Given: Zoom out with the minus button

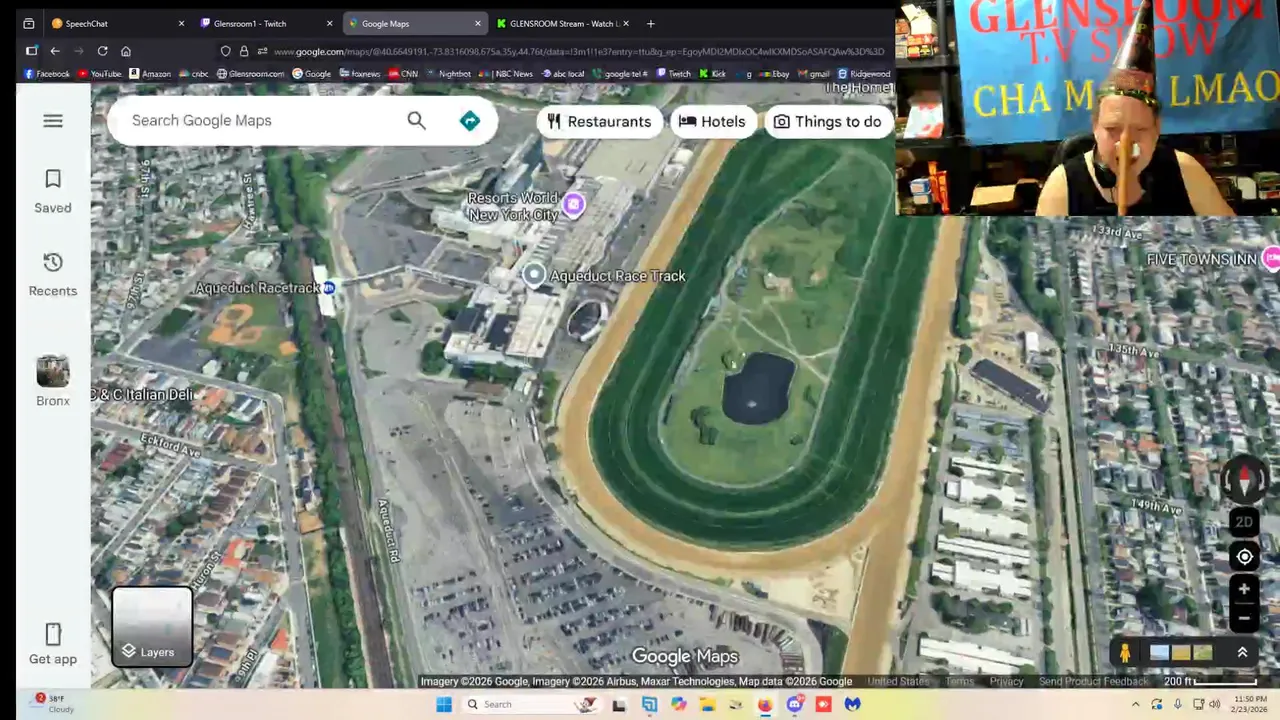Looking at the screenshot, I should click(1244, 618).
